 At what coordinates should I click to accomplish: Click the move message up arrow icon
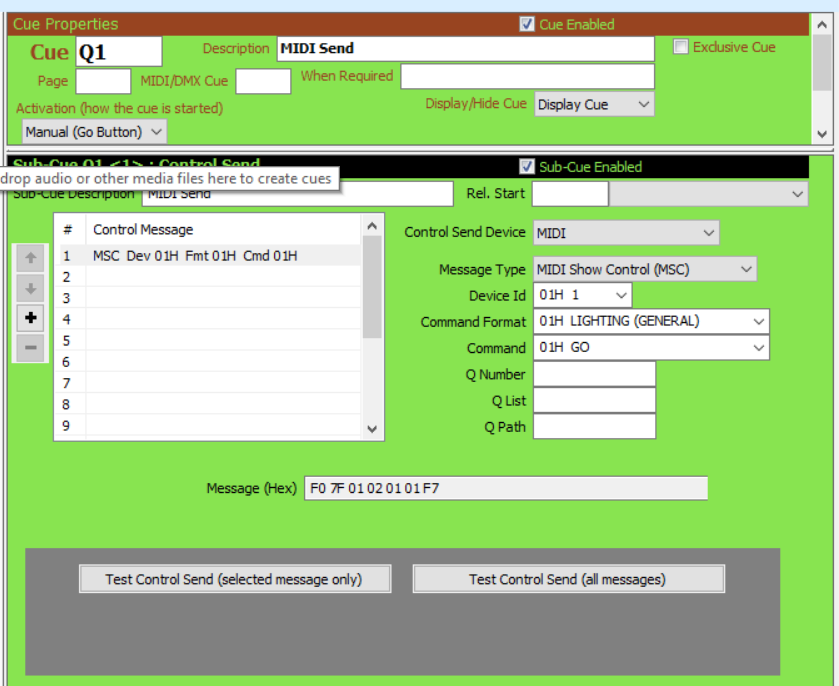(31, 258)
